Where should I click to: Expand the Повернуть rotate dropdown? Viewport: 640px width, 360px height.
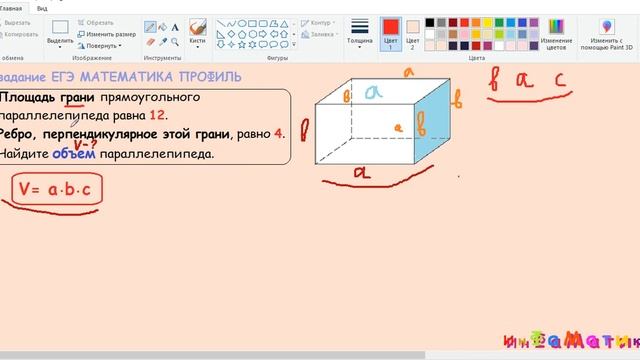click(120, 46)
